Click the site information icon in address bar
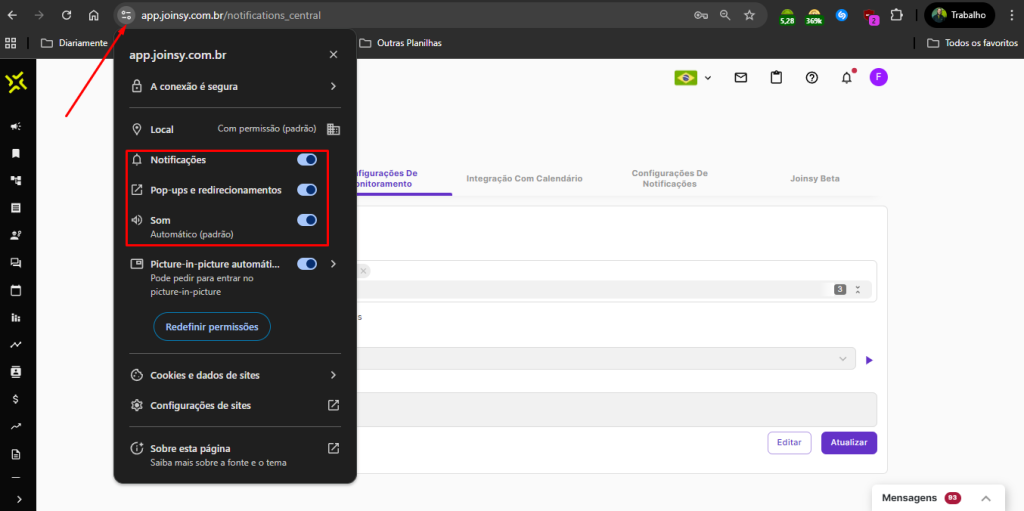Image resolution: width=1024 pixels, height=511 pixels. tap(125, 16)
